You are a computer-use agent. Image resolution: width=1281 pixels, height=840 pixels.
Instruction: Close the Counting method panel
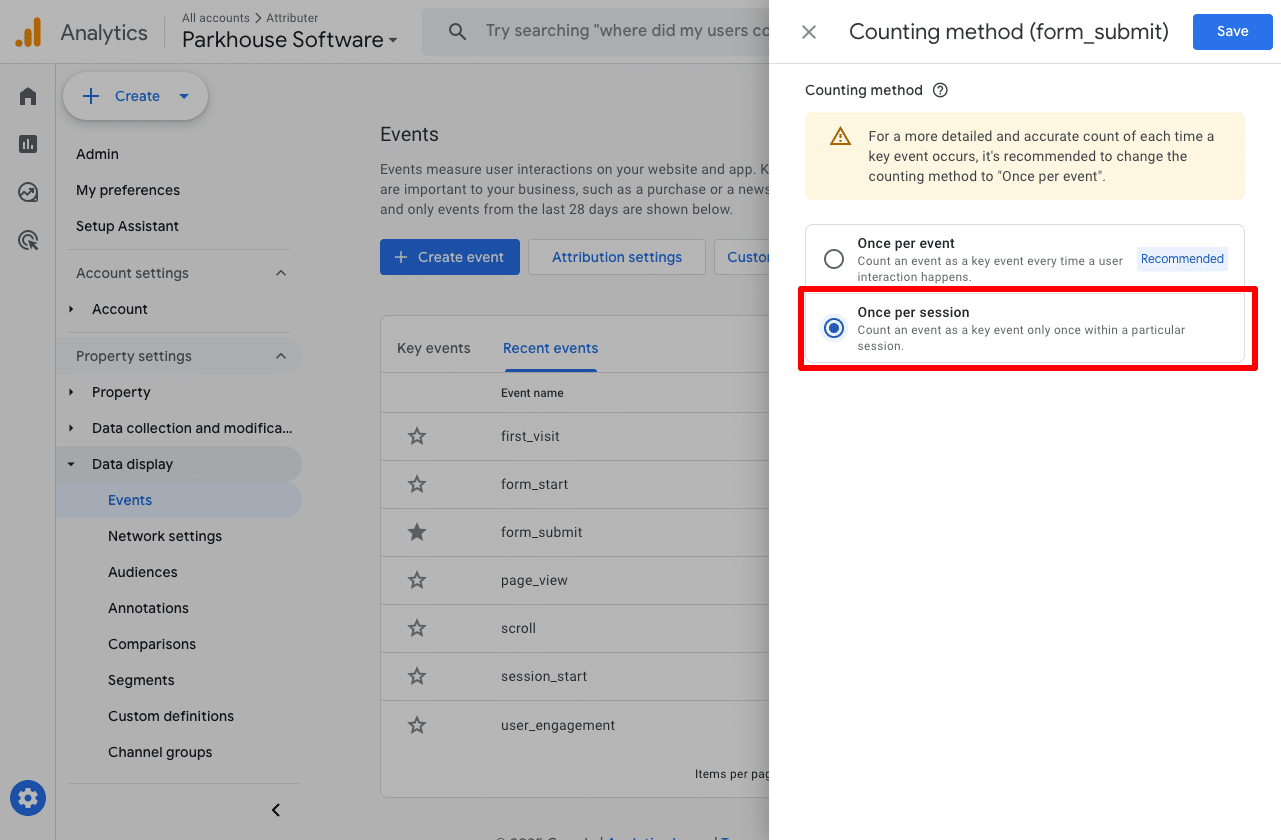808,31
